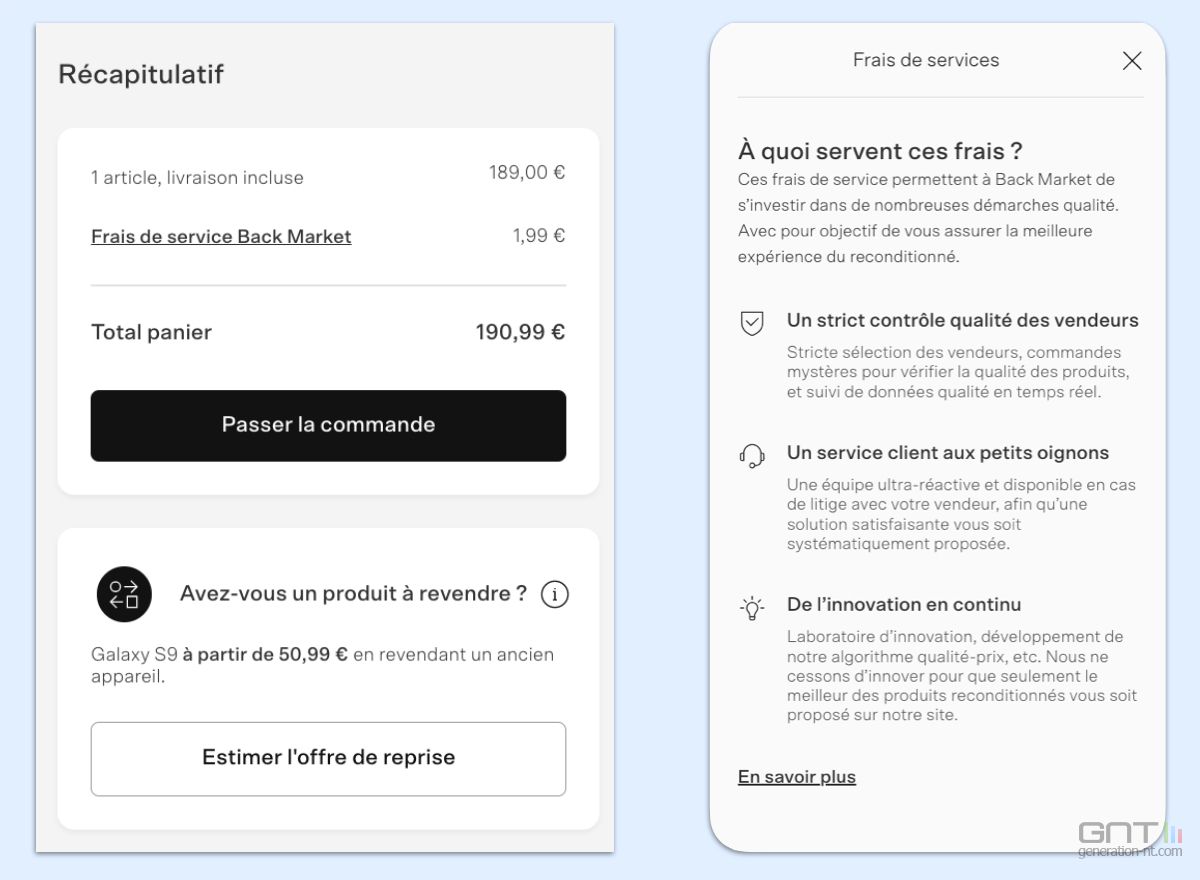This screenshot has width=1200, height=880.
Task: Click the shield quality-control icon
Action: coord(752,323)
